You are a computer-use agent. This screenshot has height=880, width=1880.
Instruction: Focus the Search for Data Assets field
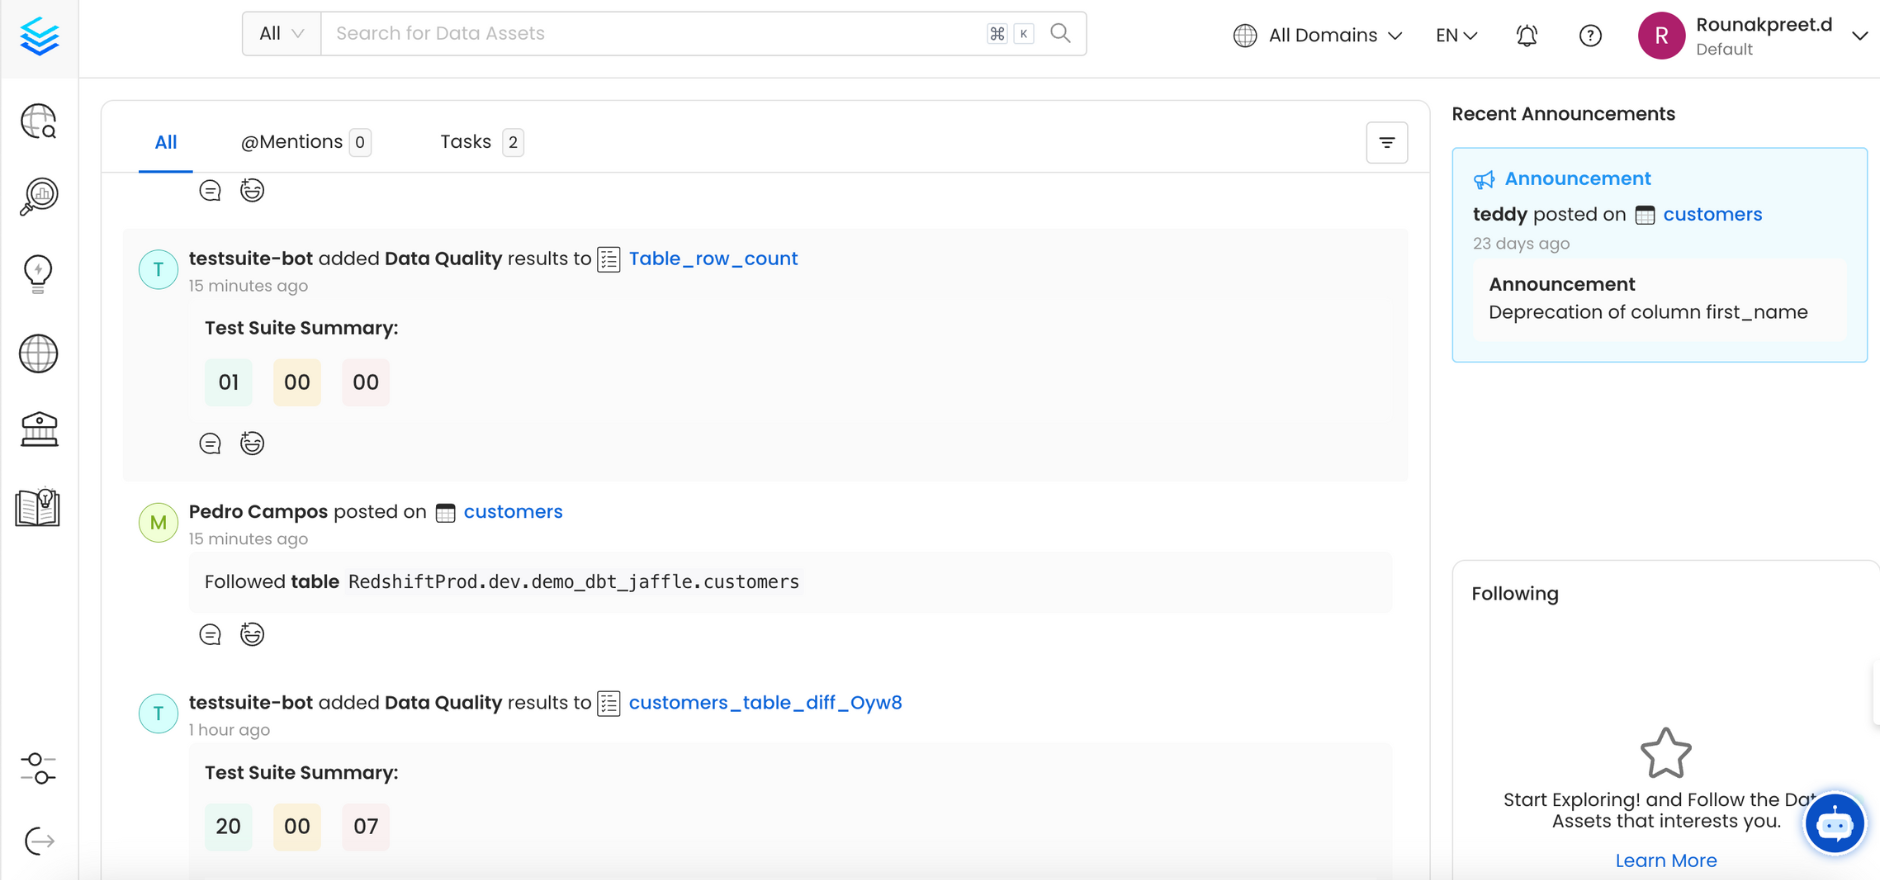650,34
